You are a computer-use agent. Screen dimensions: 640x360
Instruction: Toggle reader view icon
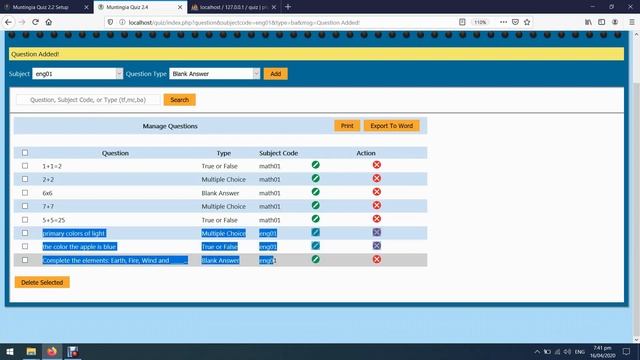(x=462, y=22)
